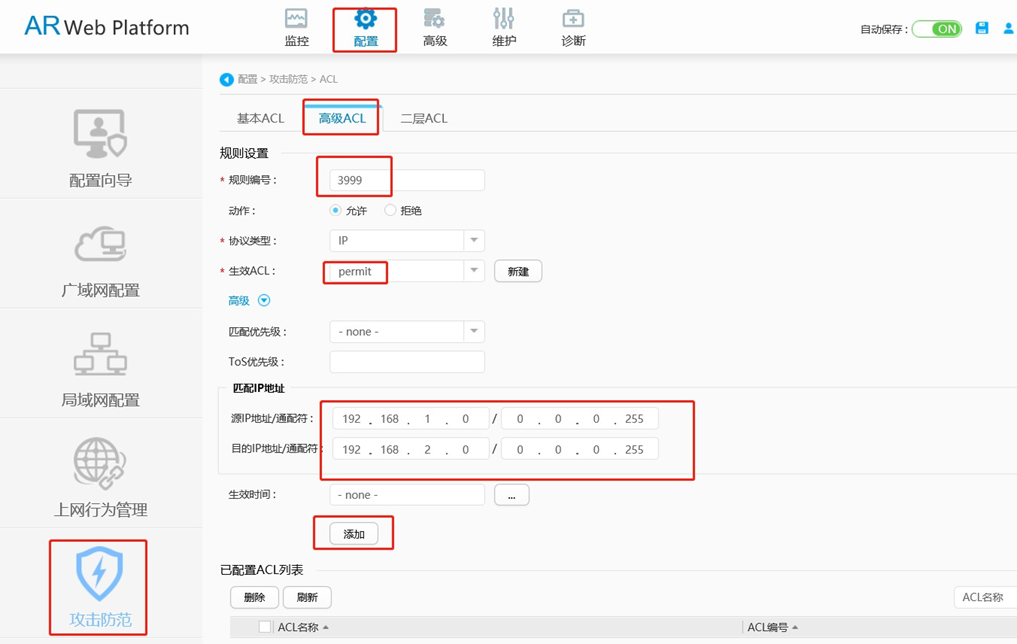
Task: Click the blue save disk icon
Action: 982,29
